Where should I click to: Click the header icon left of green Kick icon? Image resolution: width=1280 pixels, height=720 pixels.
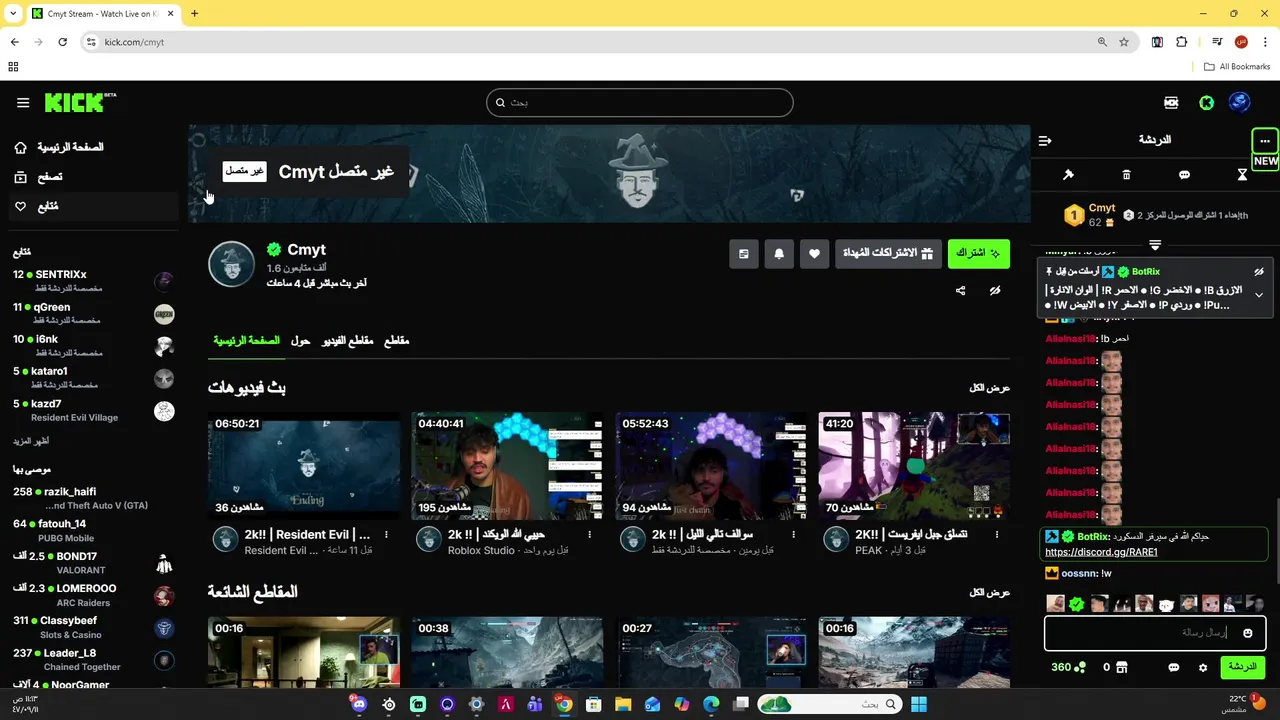tap(1171, 102)
